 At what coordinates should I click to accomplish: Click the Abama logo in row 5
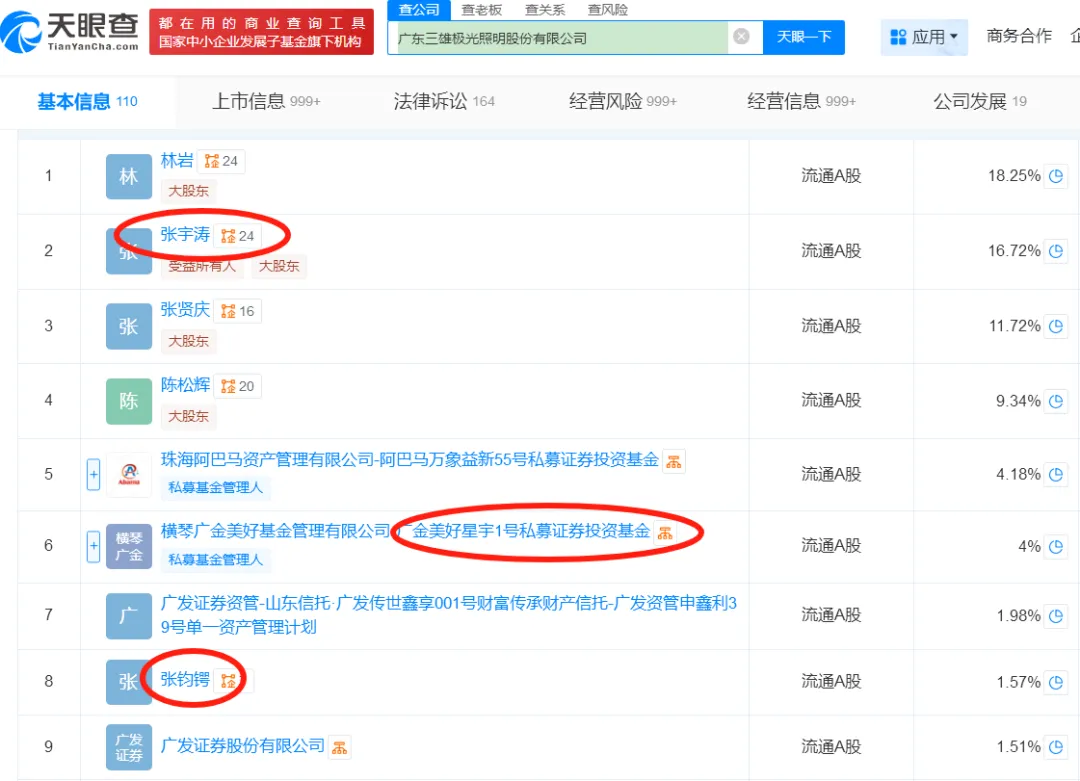129,475
